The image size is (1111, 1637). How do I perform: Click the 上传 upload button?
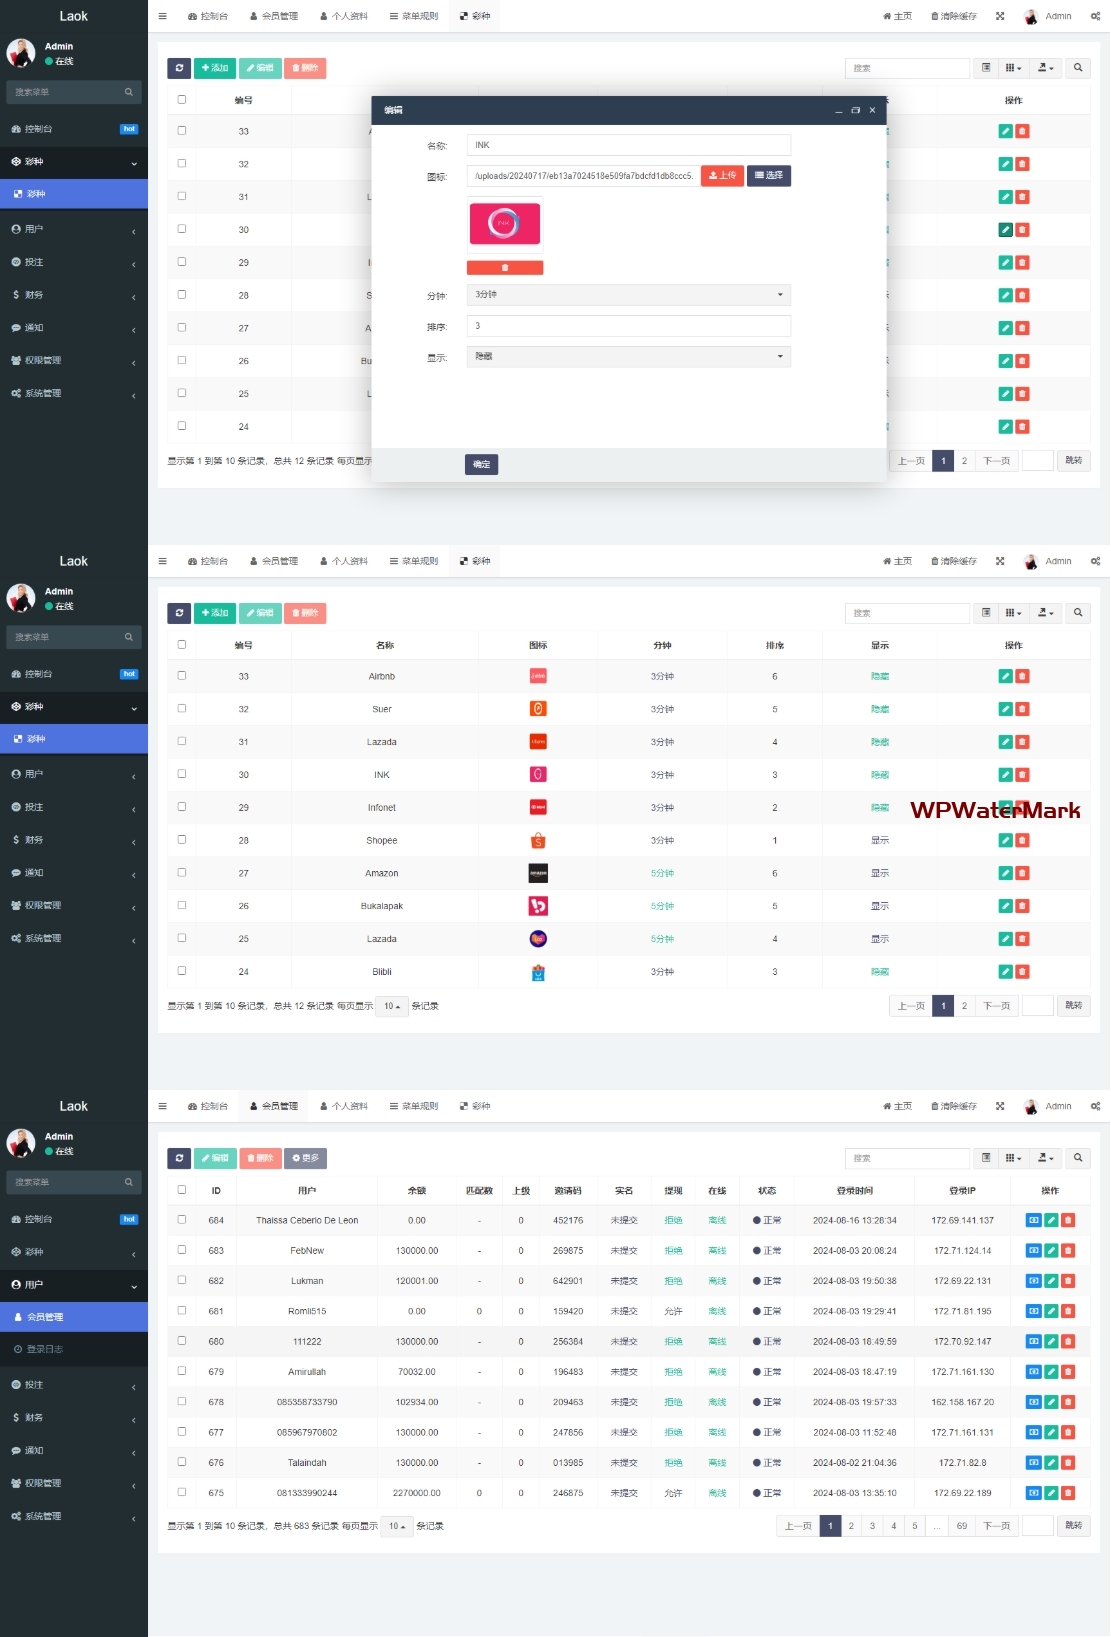(722, 176)
